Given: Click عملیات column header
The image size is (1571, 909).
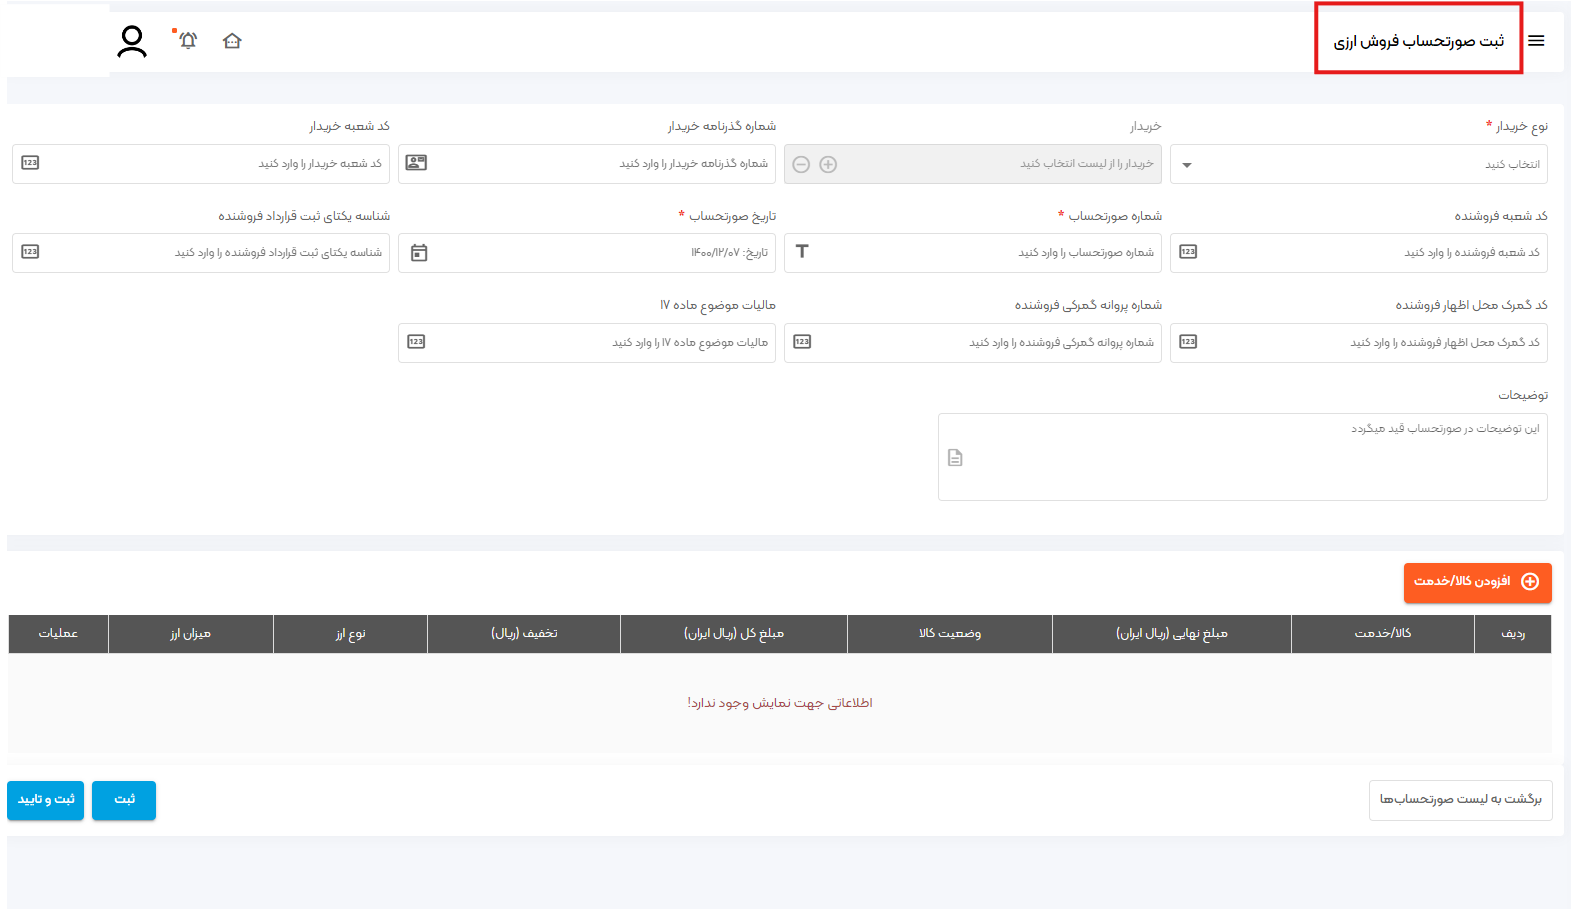Looking at the screenshot, I should [x=58, y=634].
